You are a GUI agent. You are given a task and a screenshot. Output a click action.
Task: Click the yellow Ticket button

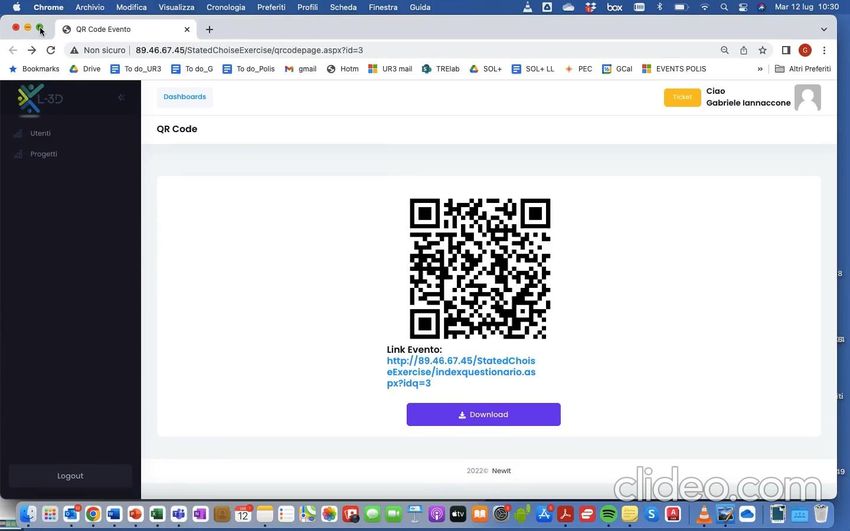(682, 97)
